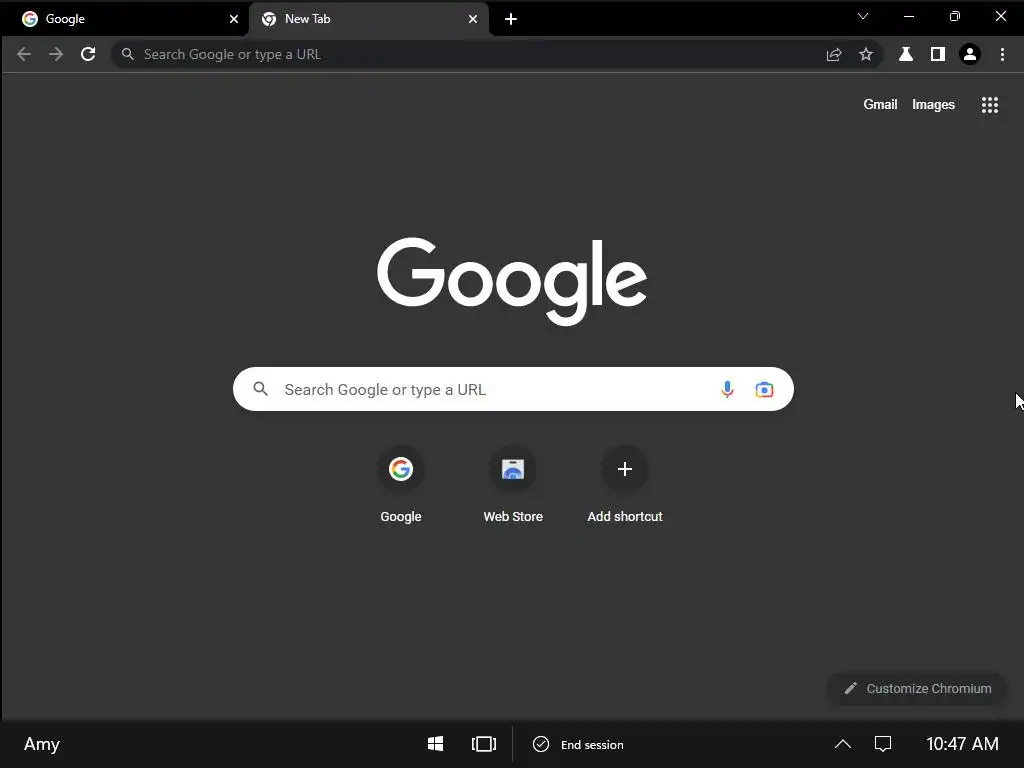This screenshot has height=768, width=1024.
Task: Focus the Google search box
Action: [x=513, y=389]
